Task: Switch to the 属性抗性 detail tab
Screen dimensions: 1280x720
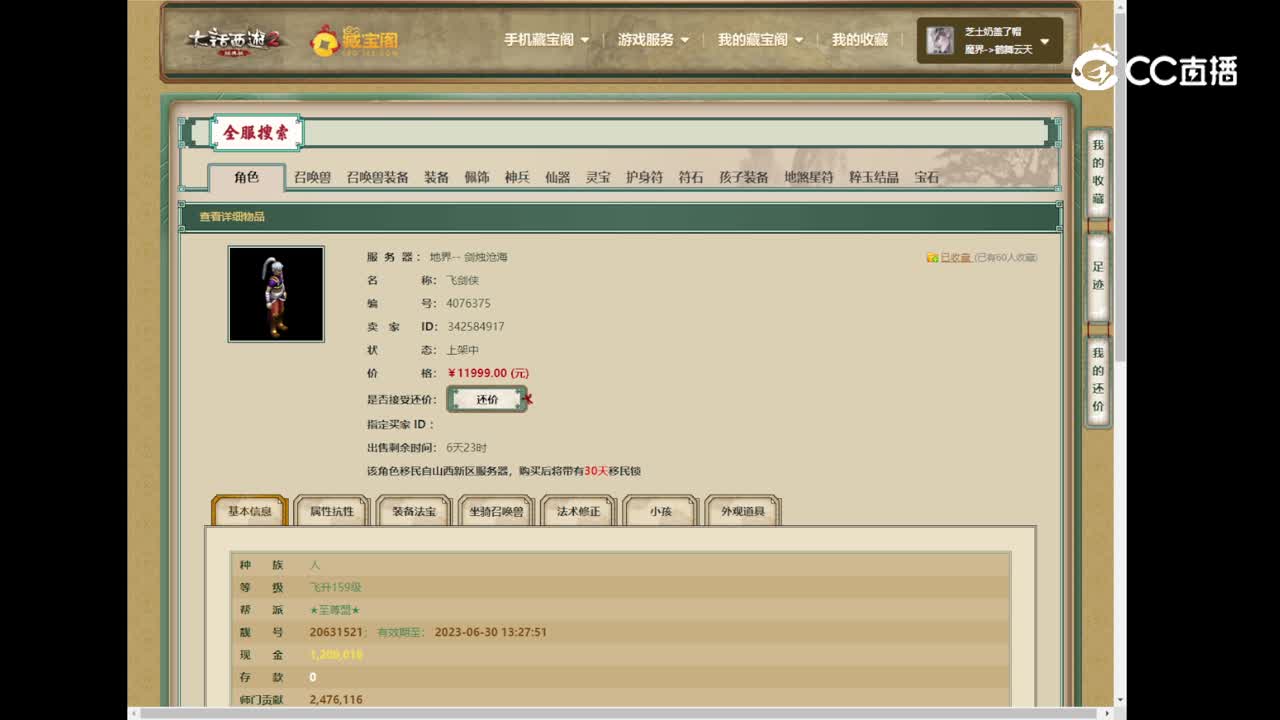Action: click(330, 510)
